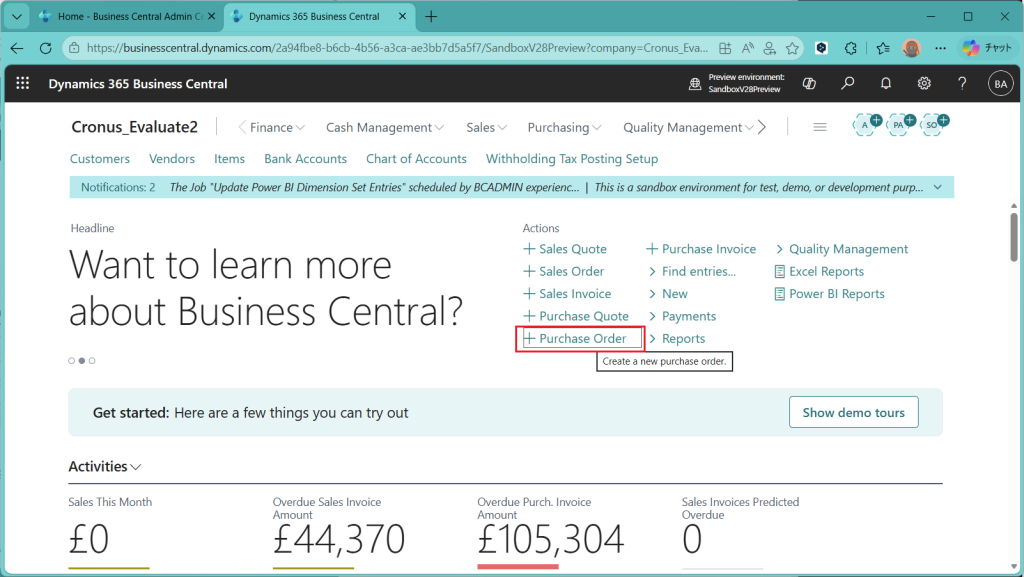
Task: Open the BA account avatar
Action: pyautogui.click(x=1000, y=84)
